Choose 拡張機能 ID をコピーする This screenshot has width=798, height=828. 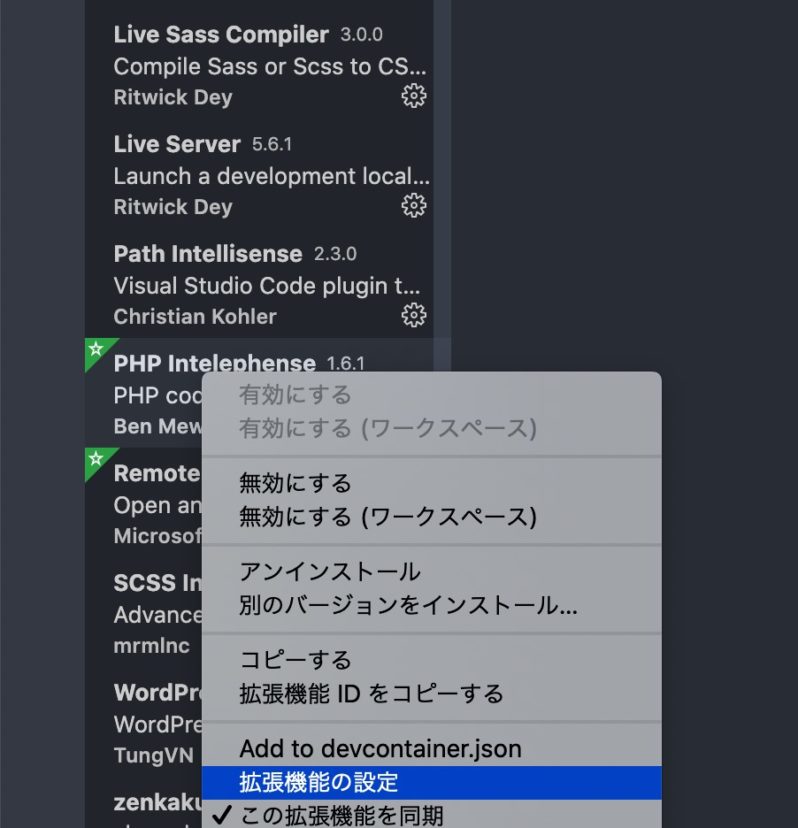(x=371, y=693)
